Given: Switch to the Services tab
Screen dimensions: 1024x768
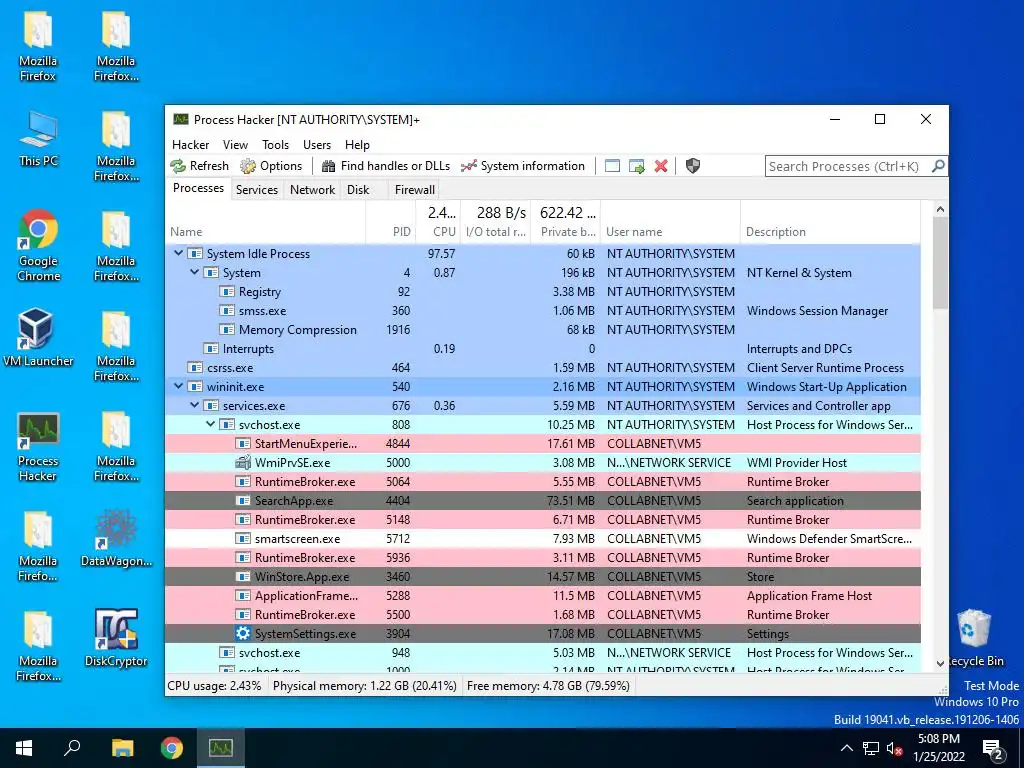Looking at the screenshot, I should tap(257, 189).
